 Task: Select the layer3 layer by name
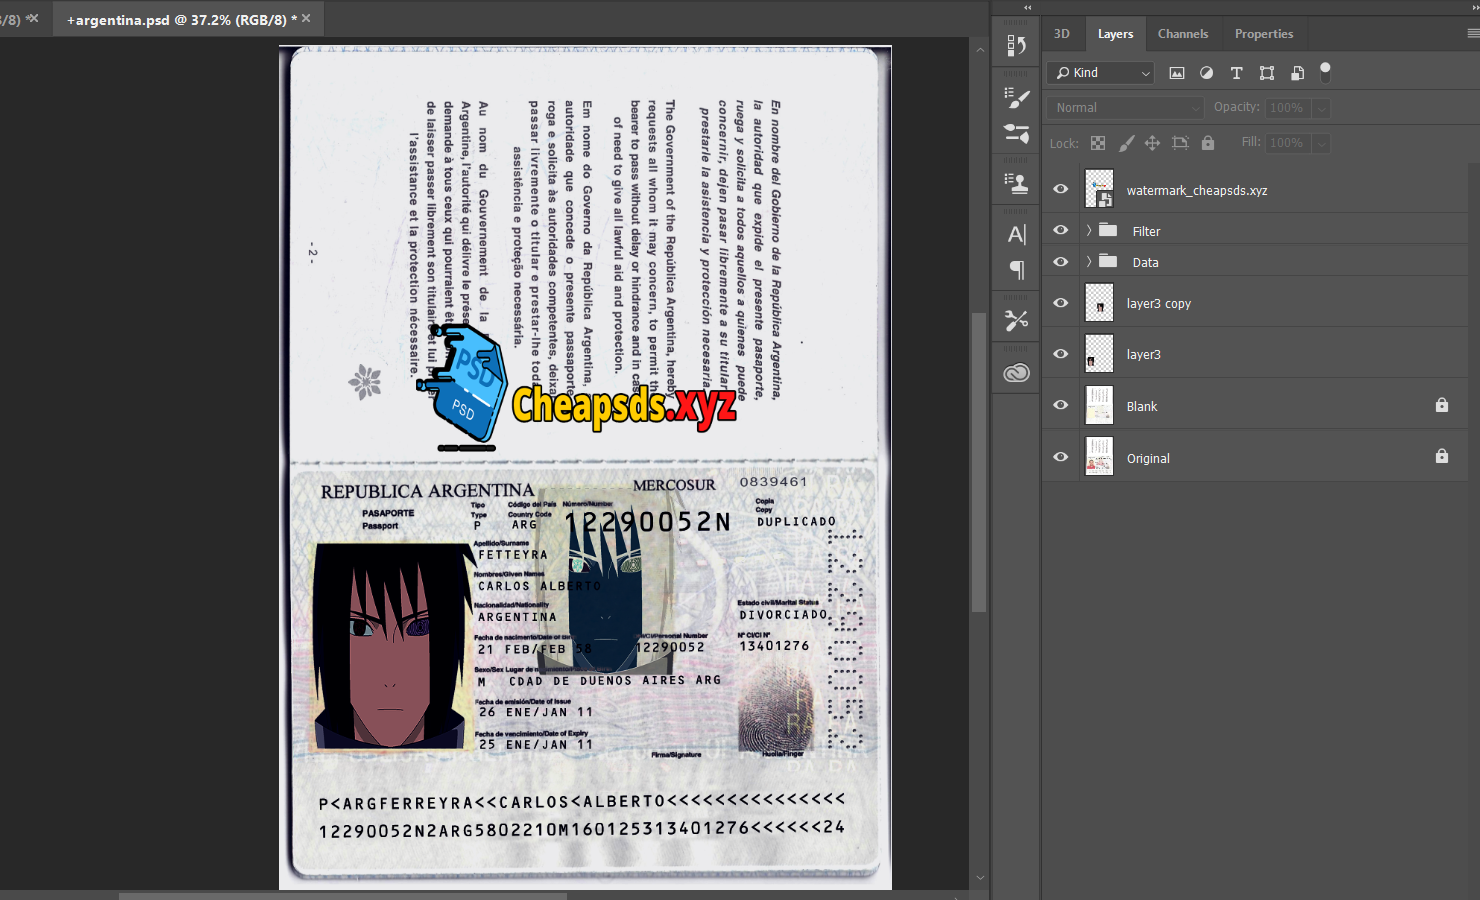pyautogui.click(x=1144, y=355)
